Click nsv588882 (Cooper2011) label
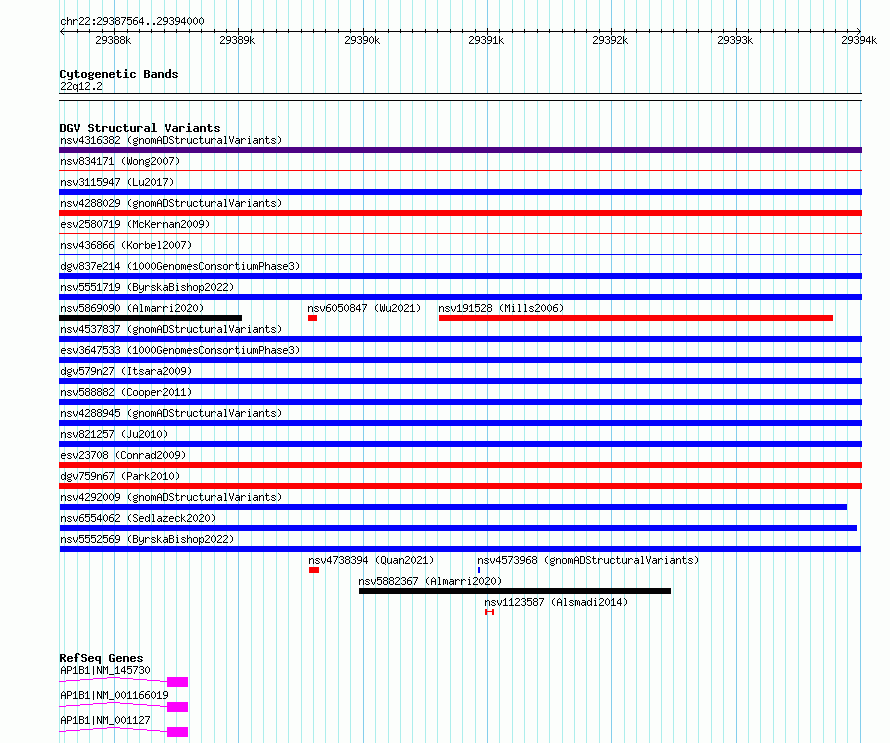Viewport: 890px width, 743px height. coord(126,392)
